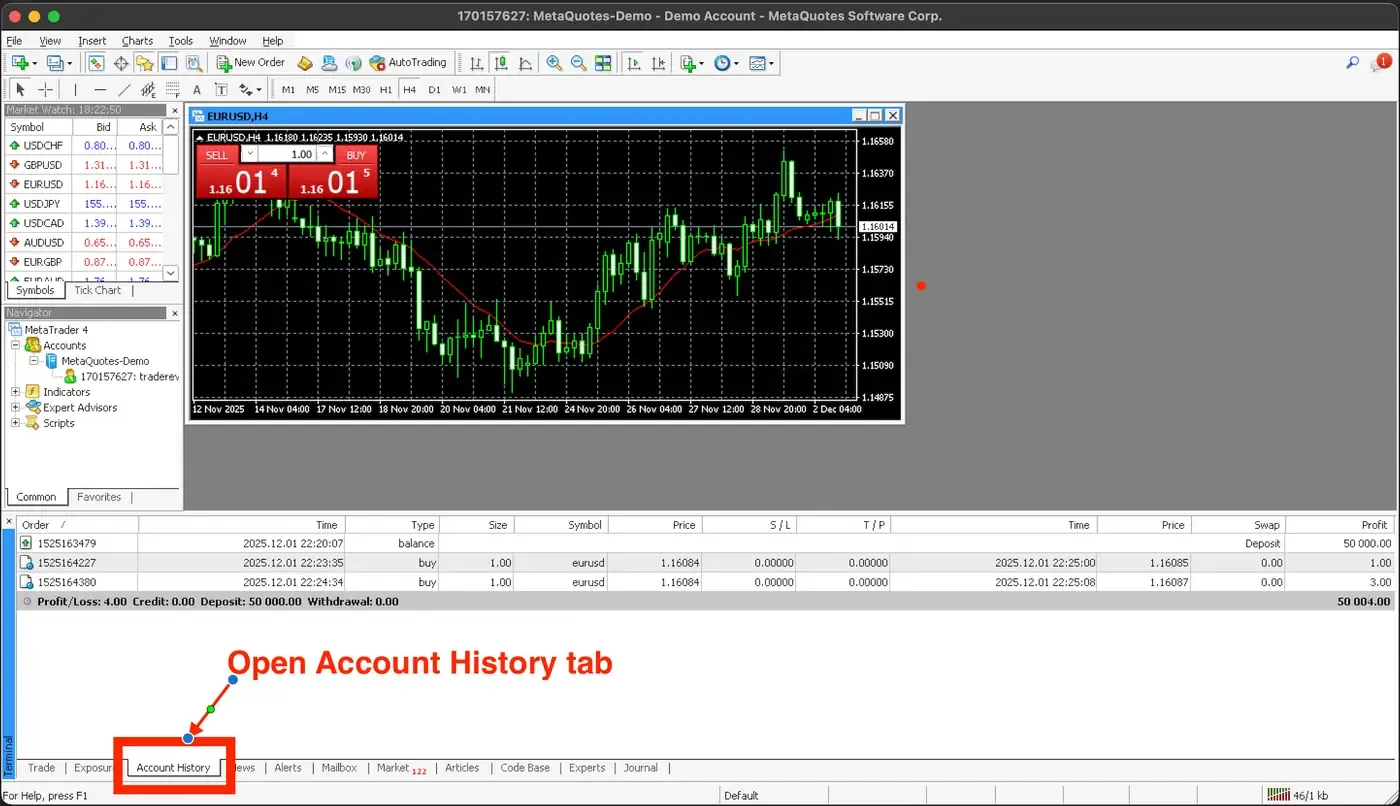Click Accounts folder icon in Navigator
1400x806 pixels.
[x=33, y=345]
